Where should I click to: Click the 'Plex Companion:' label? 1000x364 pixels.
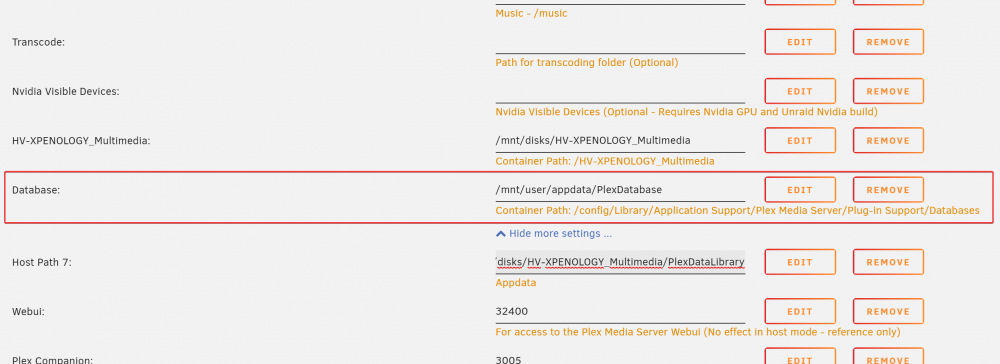(52, 360)
